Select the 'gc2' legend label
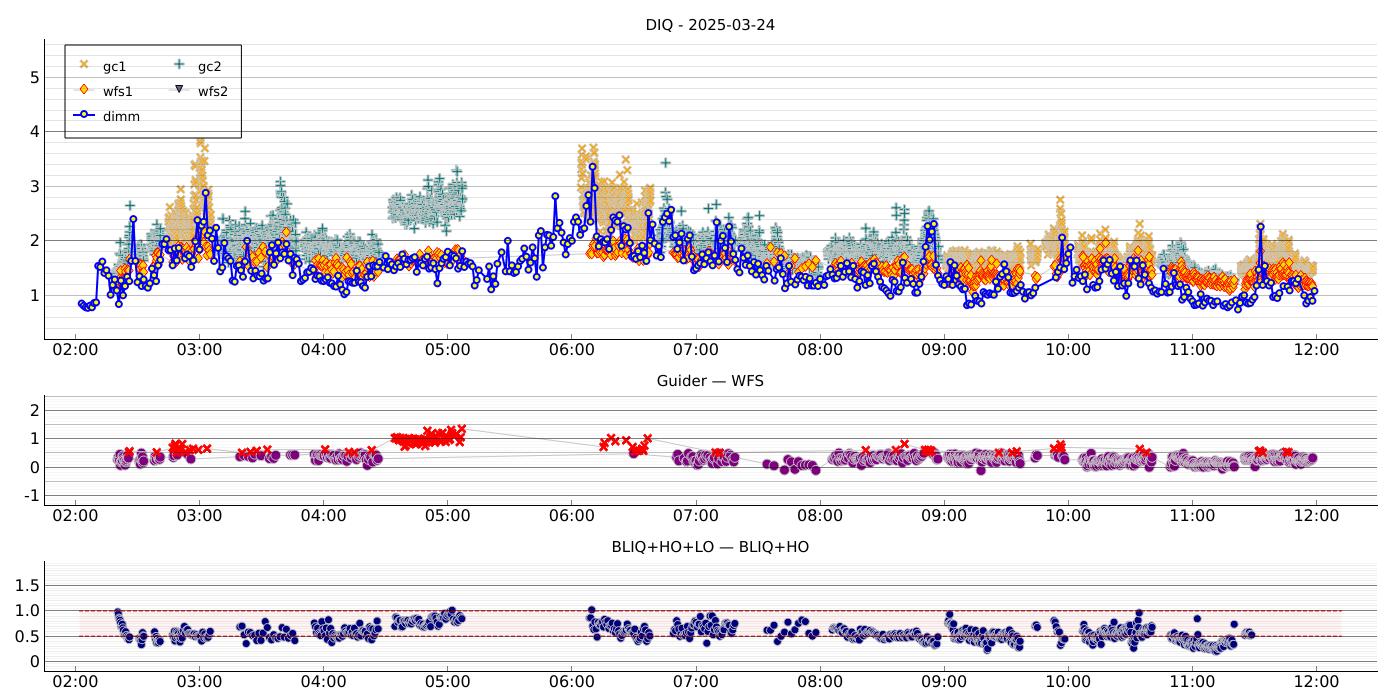The height and width of the screenshot is (700, 1400). click(209, 67)
